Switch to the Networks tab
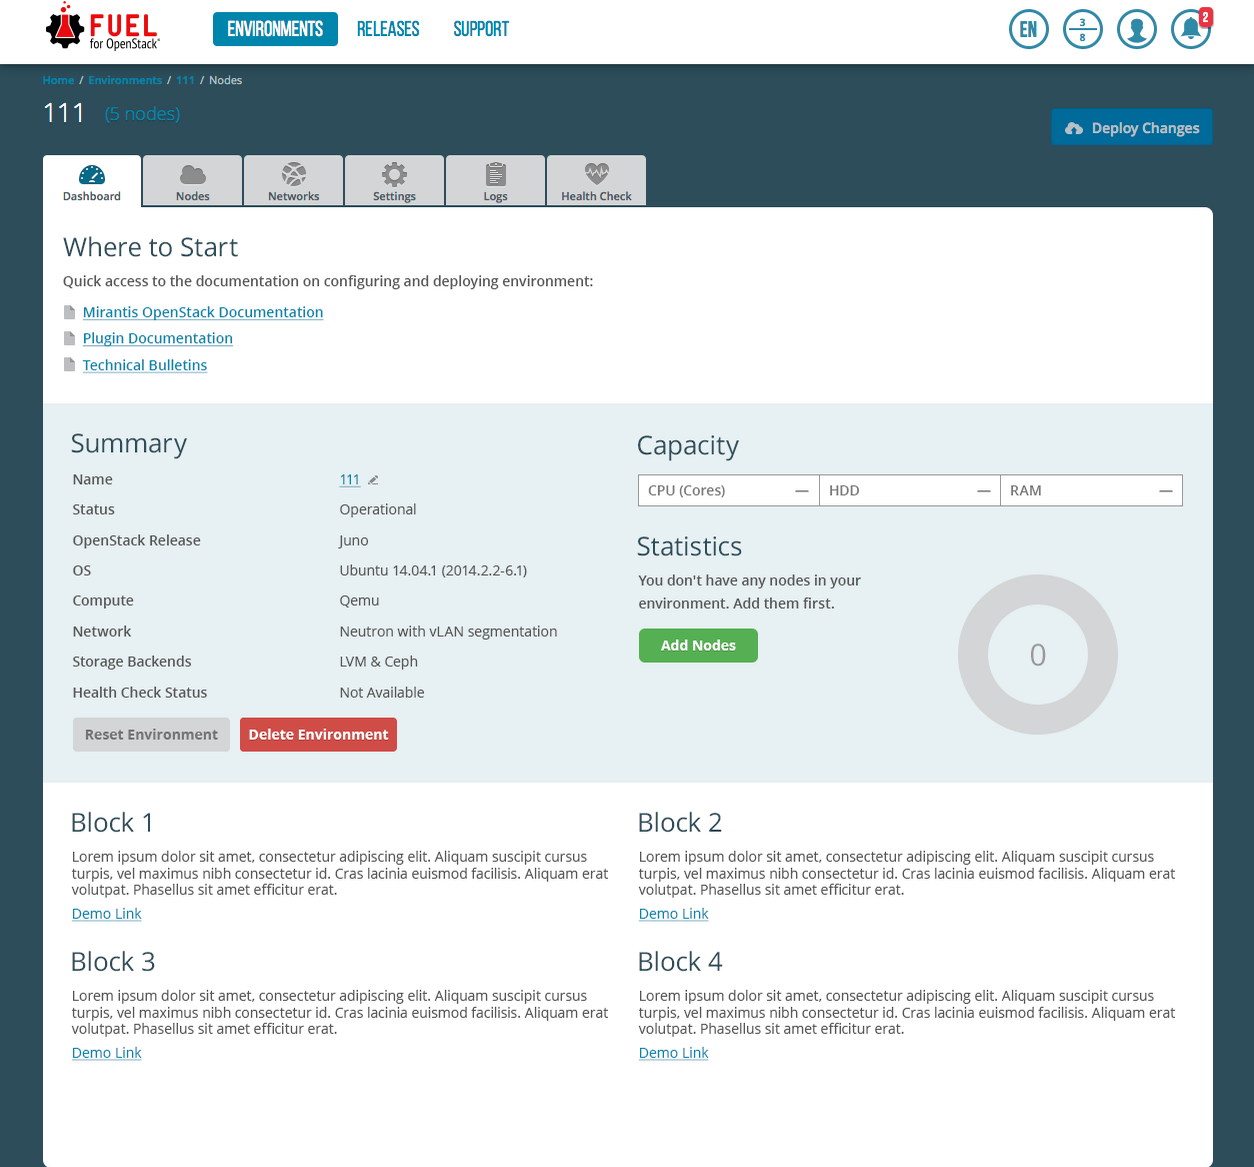Screen dimensions: 1254x1167 (x=294, y=181)
